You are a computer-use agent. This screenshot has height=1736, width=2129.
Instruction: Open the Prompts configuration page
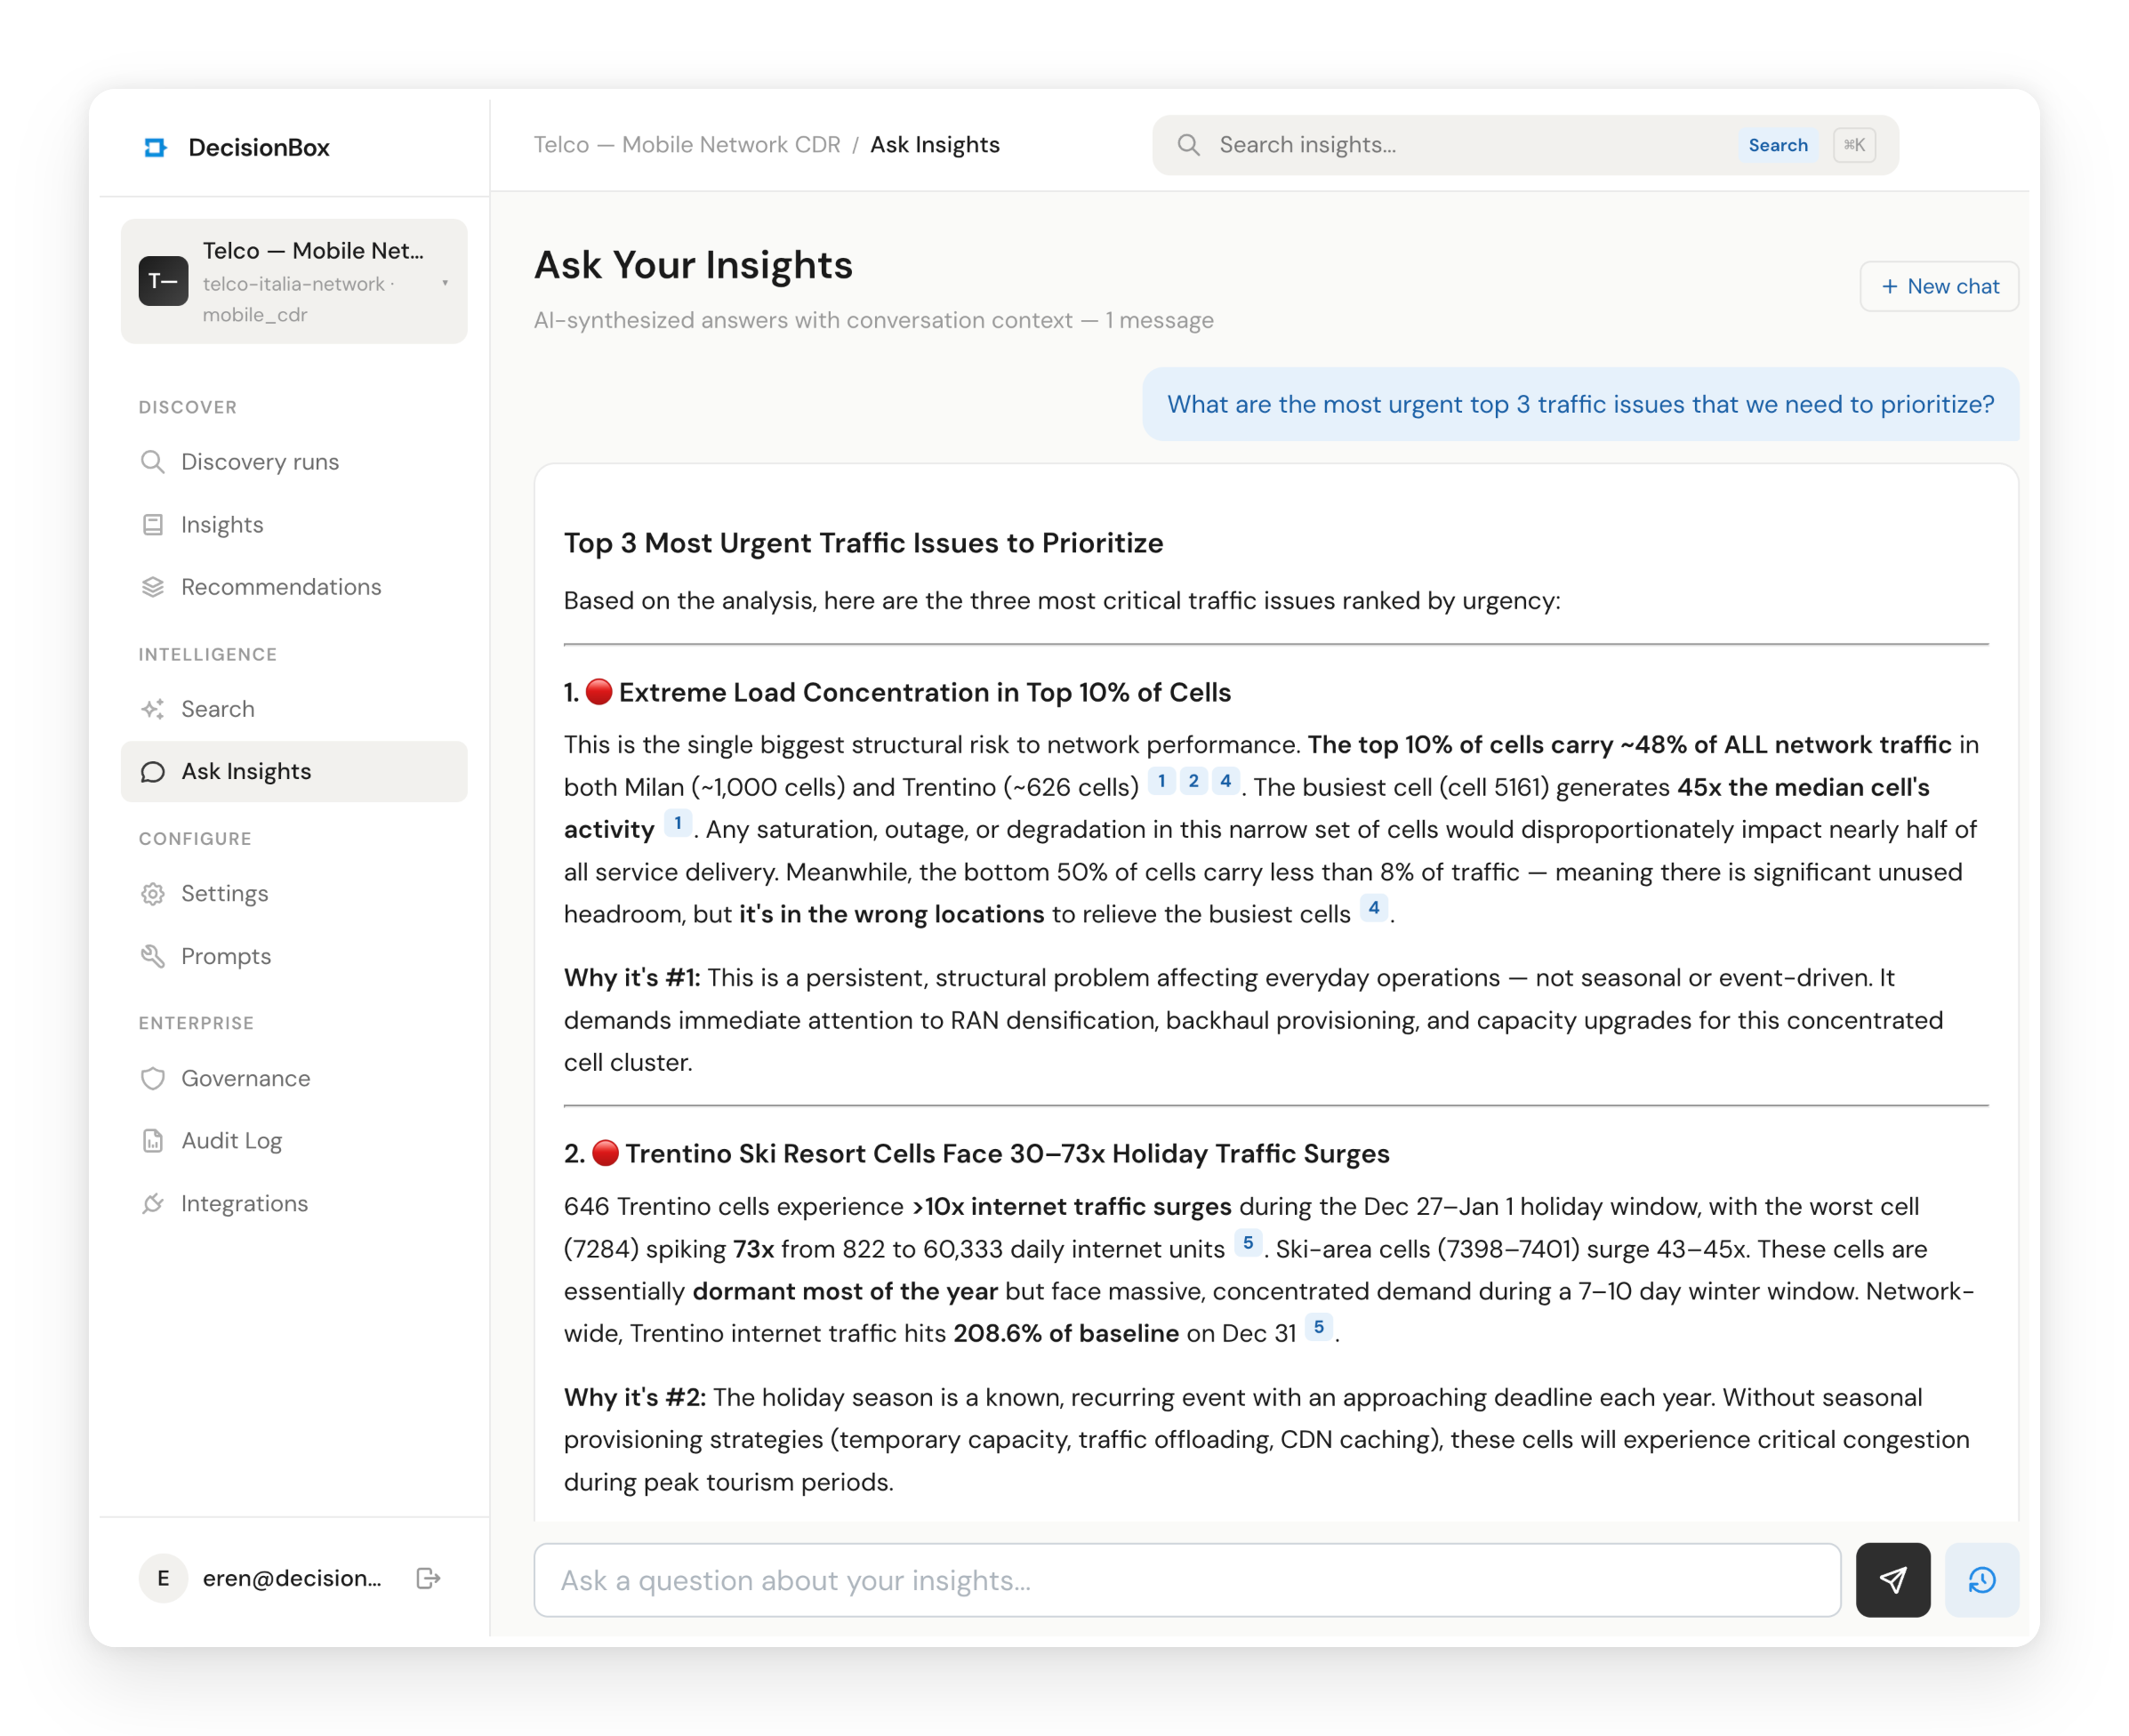(x=225, y=956)
